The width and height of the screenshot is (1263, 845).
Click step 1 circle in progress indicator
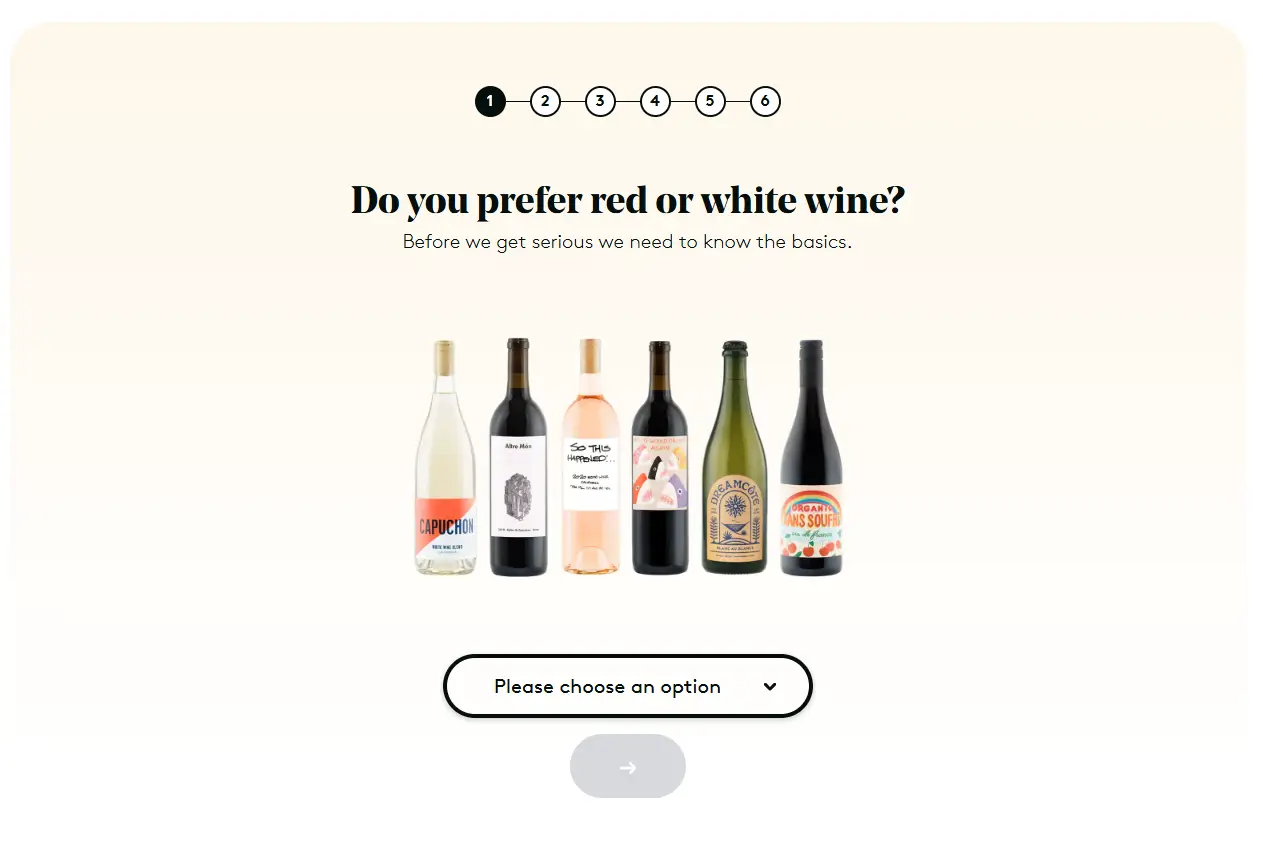pos(490,101)
